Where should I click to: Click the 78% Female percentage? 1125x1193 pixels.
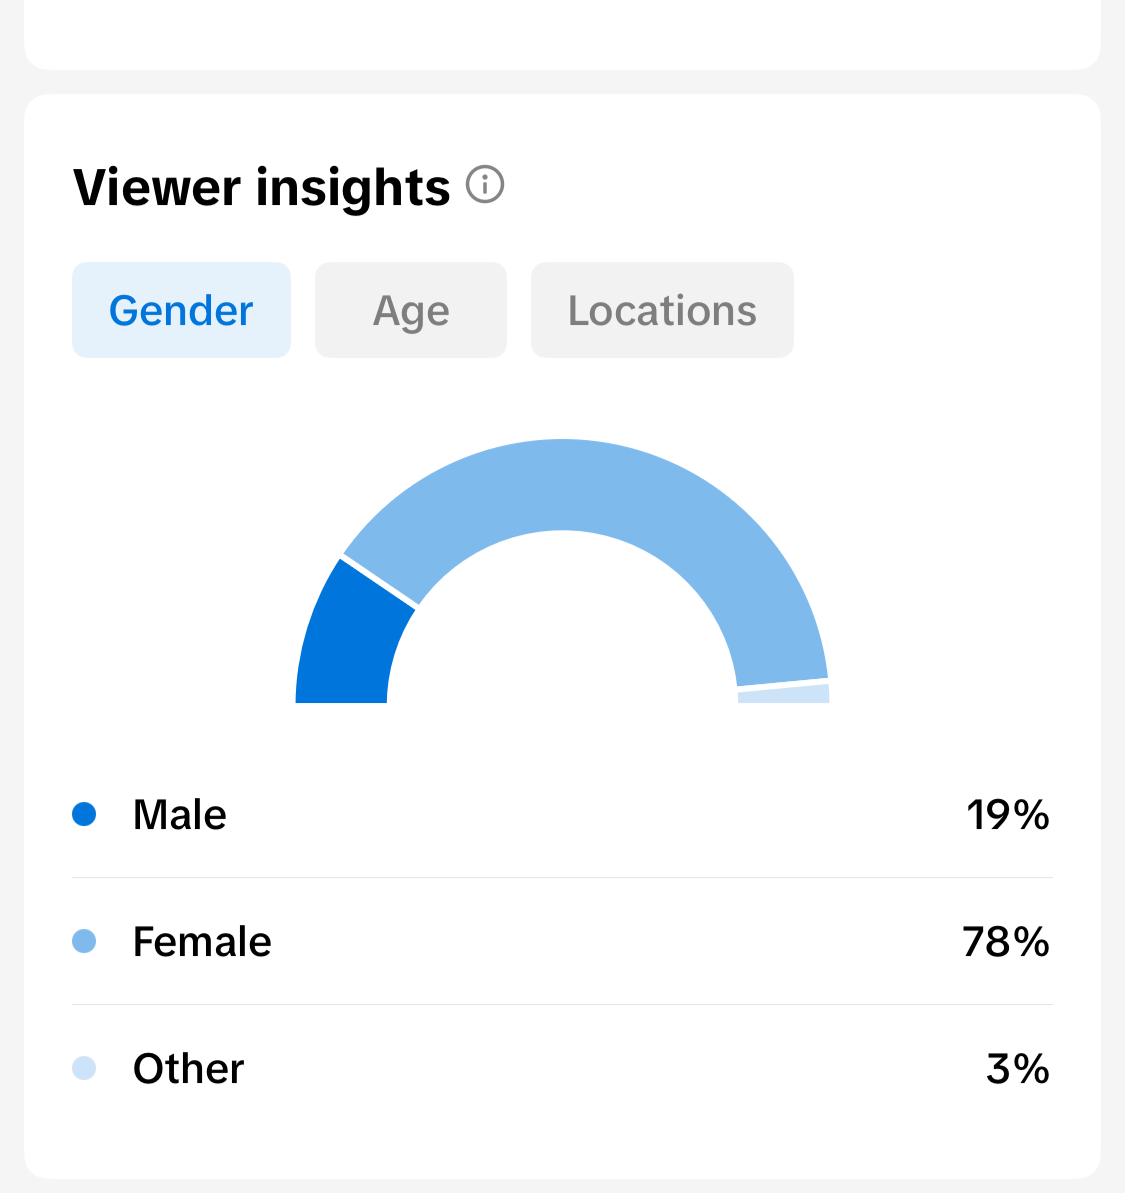coord(1006,942)
